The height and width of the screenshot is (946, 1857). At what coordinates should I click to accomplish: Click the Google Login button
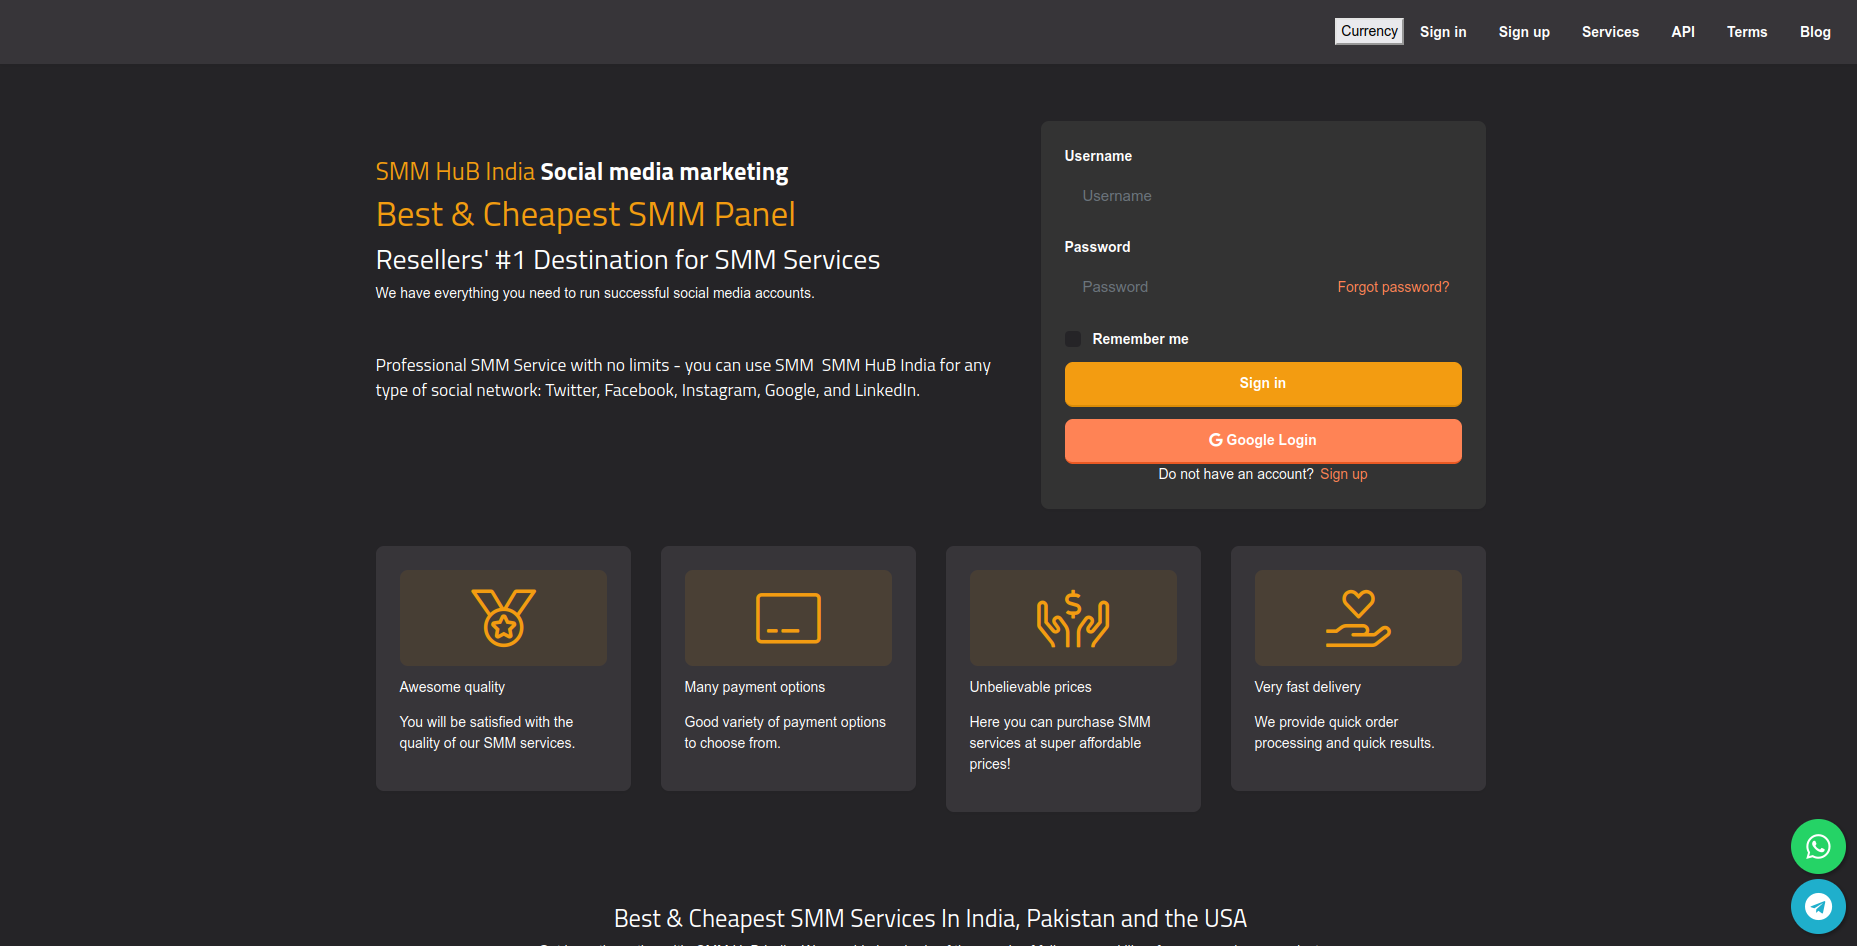click(1262, 440)
